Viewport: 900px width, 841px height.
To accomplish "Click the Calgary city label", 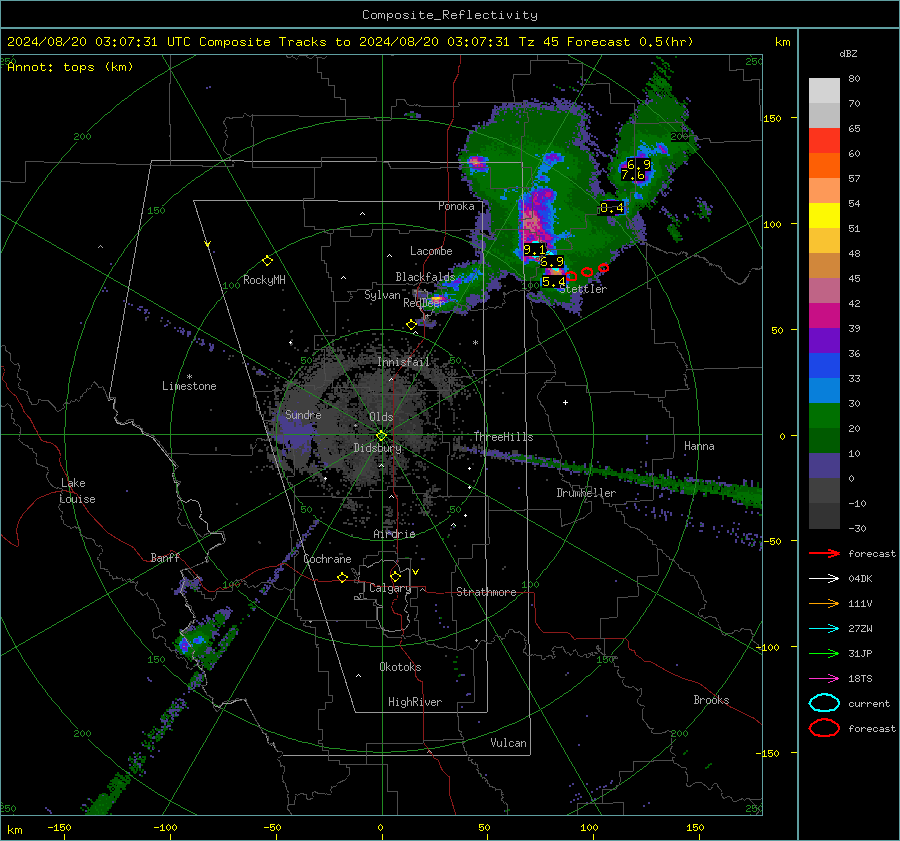I will pos(390,588).
